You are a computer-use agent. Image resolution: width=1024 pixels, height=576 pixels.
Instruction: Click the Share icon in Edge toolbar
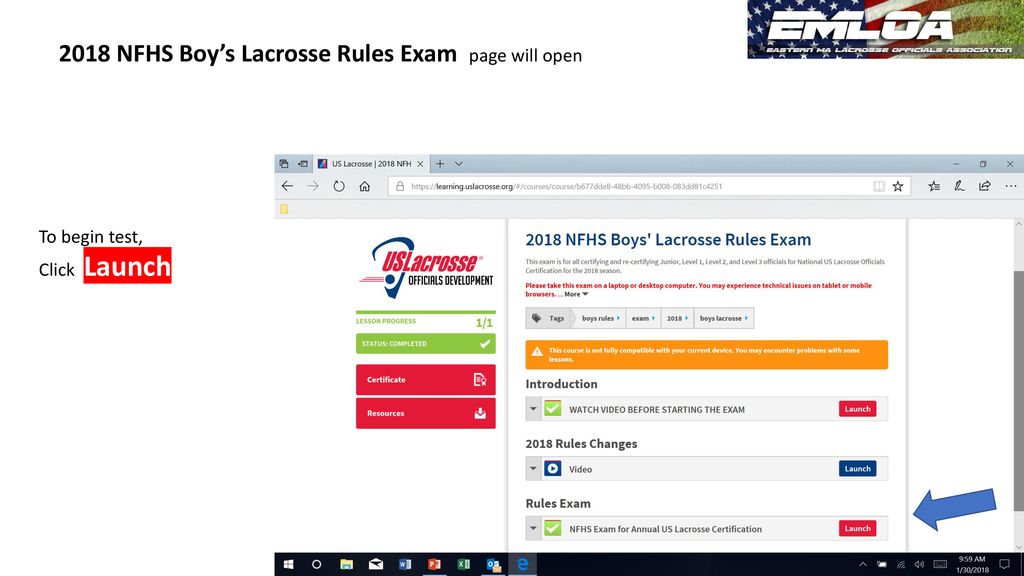point(985,186)
